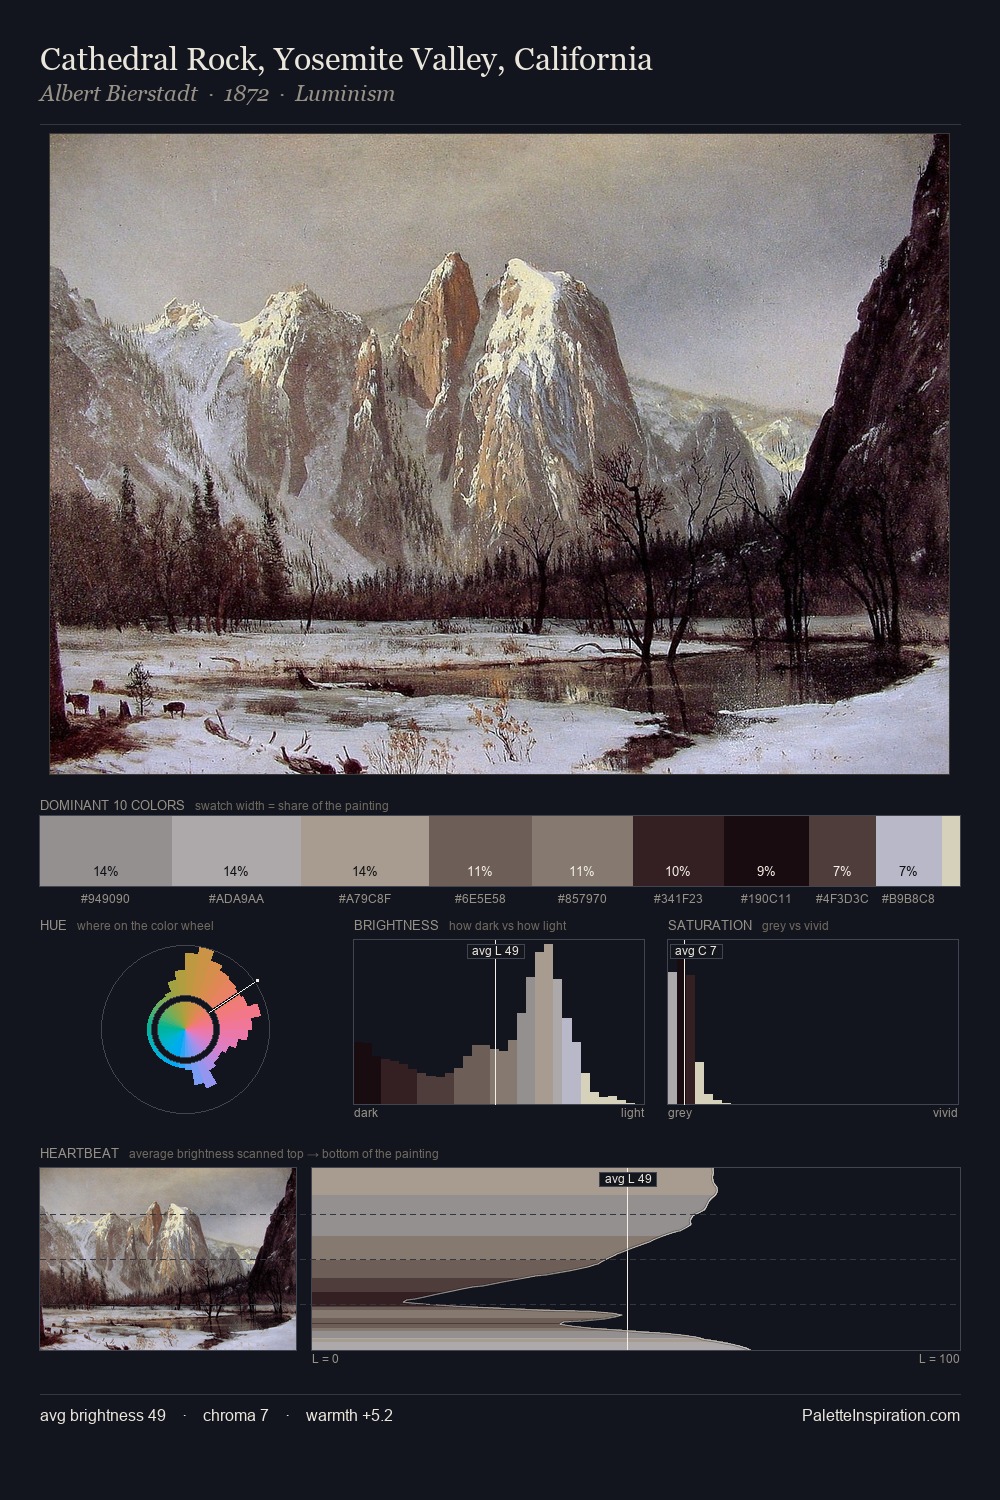Click the hex label #341F23
1000x1500 pixels.
[x=678, y=899]
